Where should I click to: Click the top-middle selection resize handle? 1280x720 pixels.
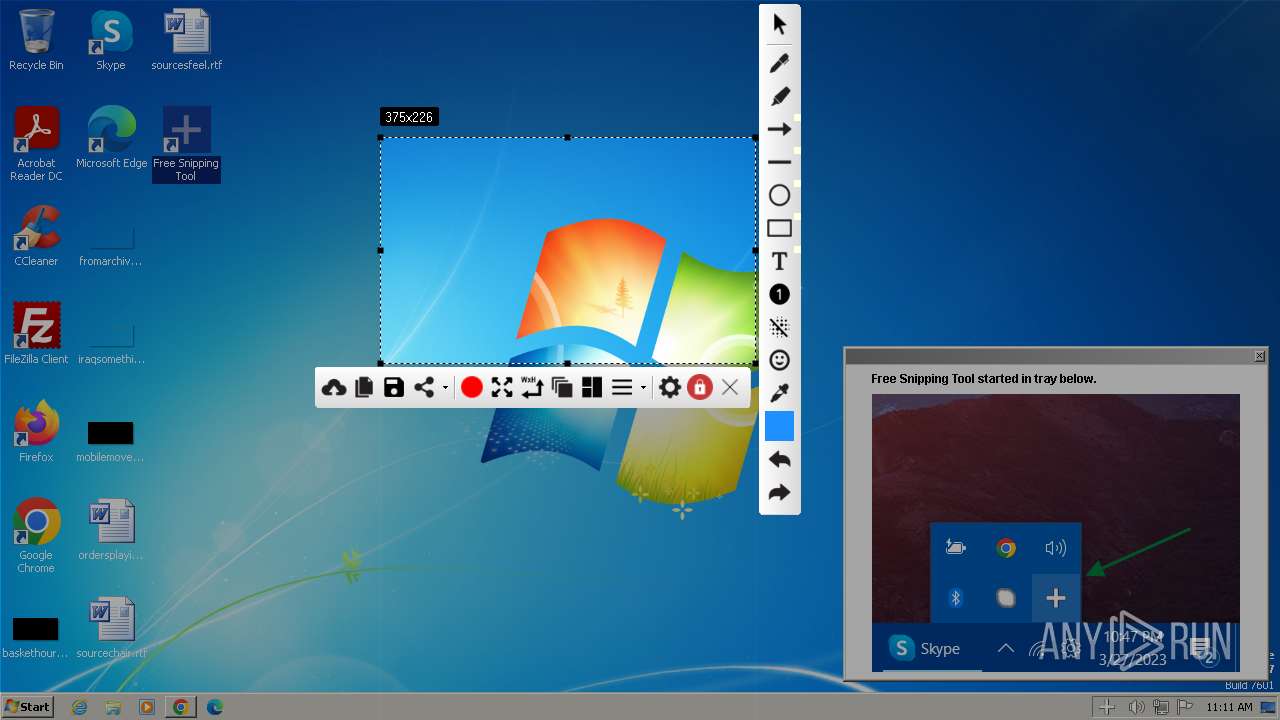568,138
